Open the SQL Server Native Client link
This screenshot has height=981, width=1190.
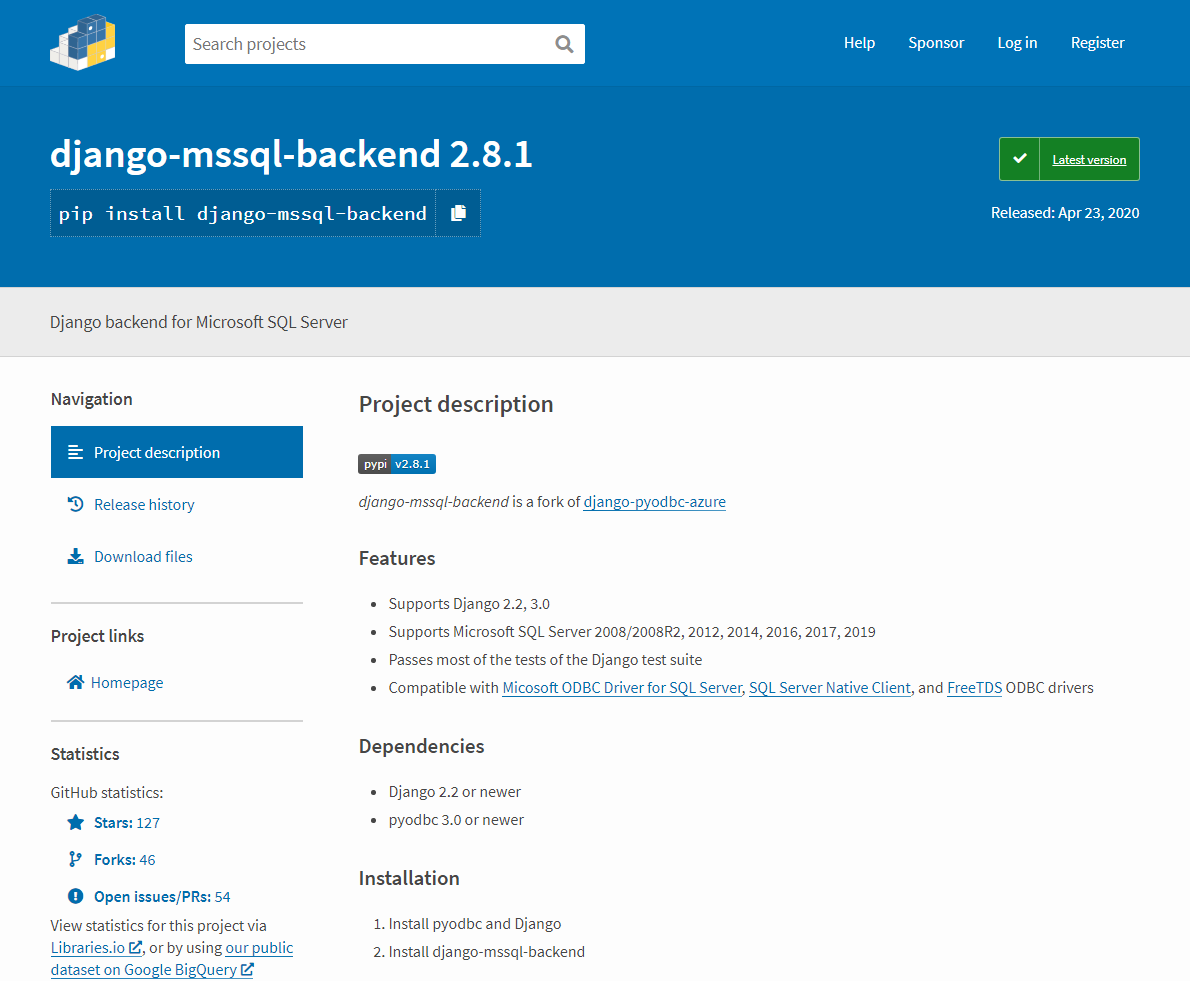[830, 687]
